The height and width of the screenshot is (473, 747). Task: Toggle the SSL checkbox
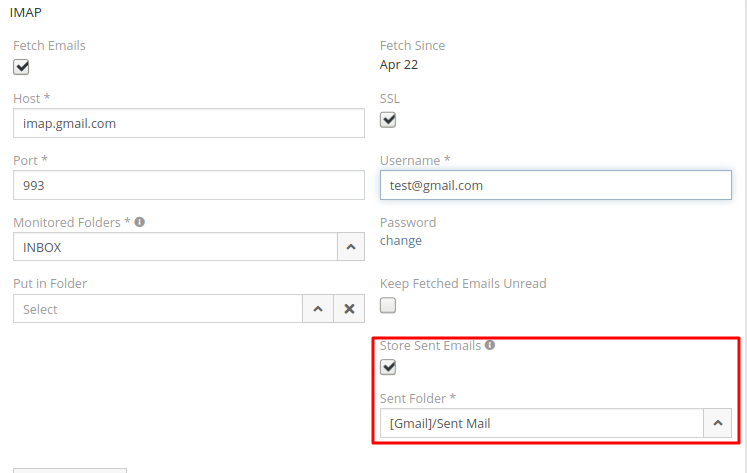pyautogui.click(x=388, y=120)
